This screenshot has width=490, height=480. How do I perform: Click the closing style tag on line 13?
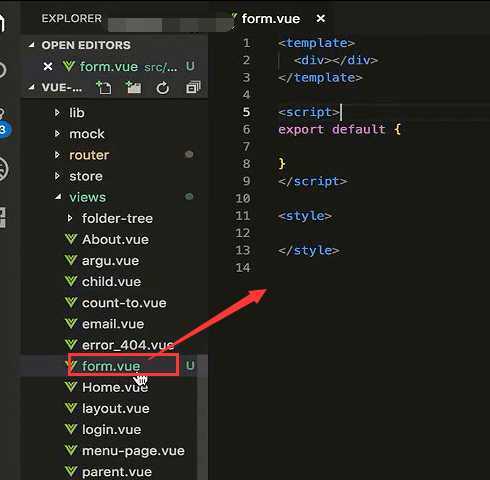(309, 250)
